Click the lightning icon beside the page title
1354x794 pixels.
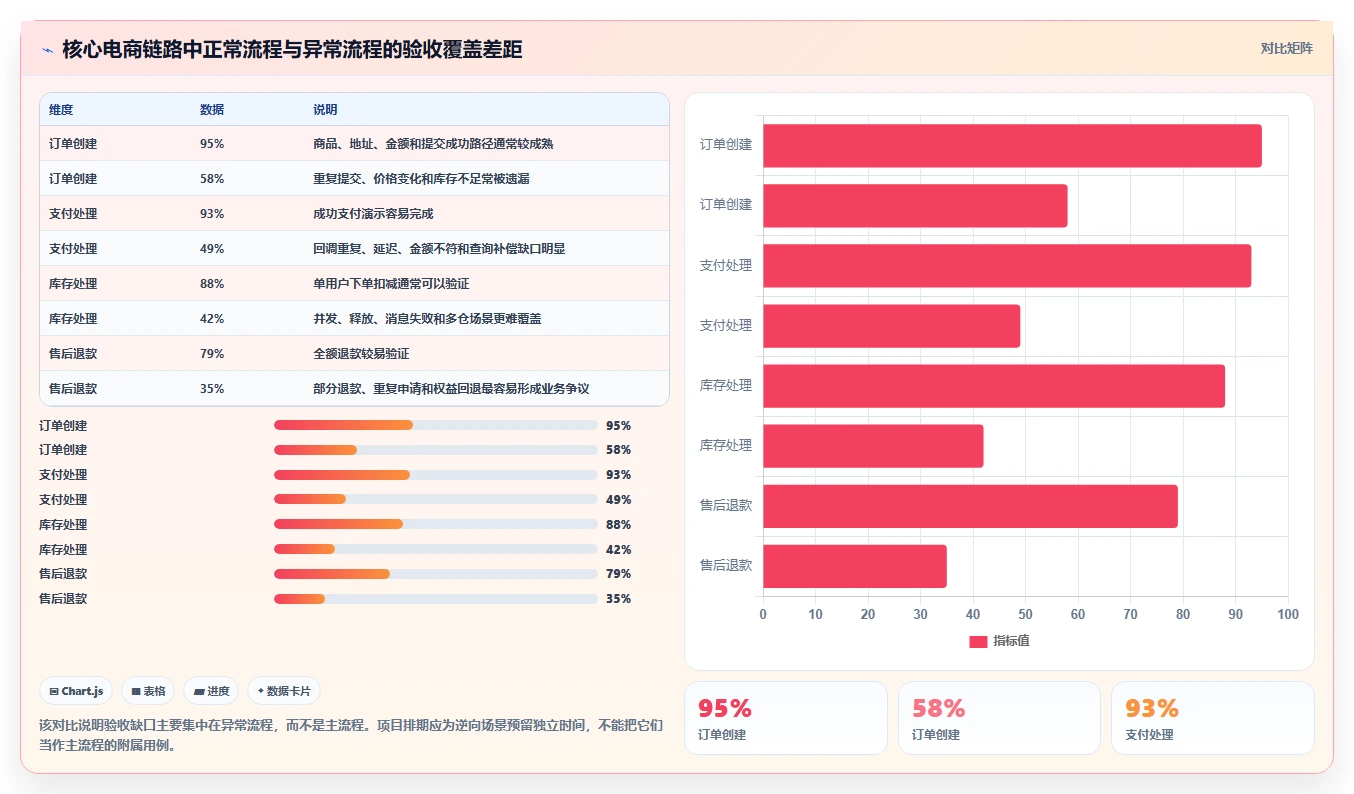coord(47,50)
